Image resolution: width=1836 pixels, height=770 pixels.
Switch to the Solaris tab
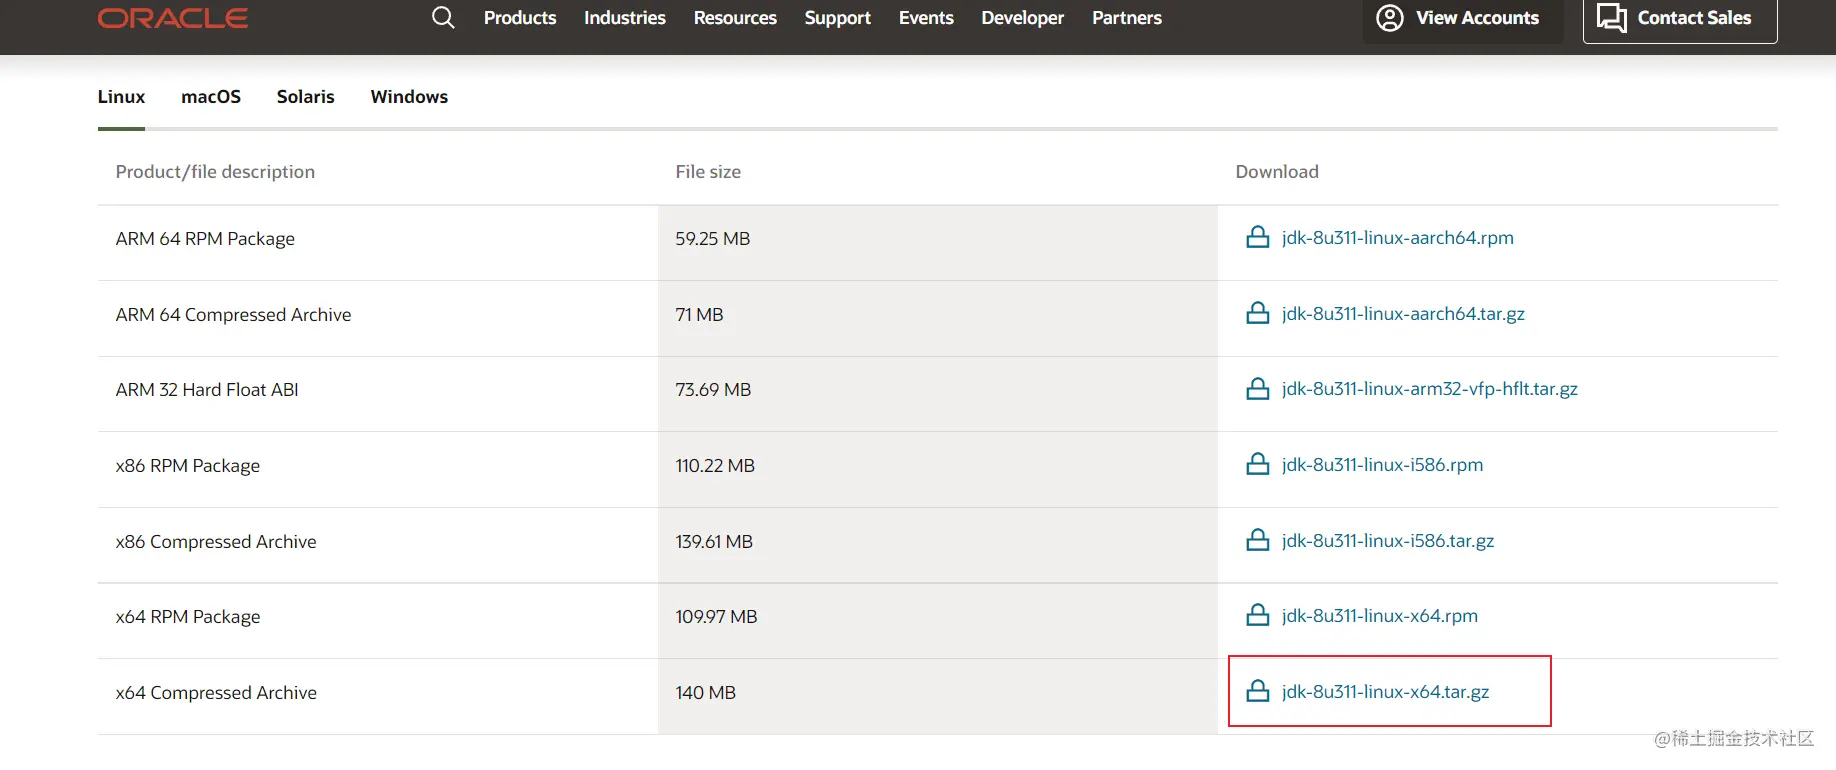(306, 97)
